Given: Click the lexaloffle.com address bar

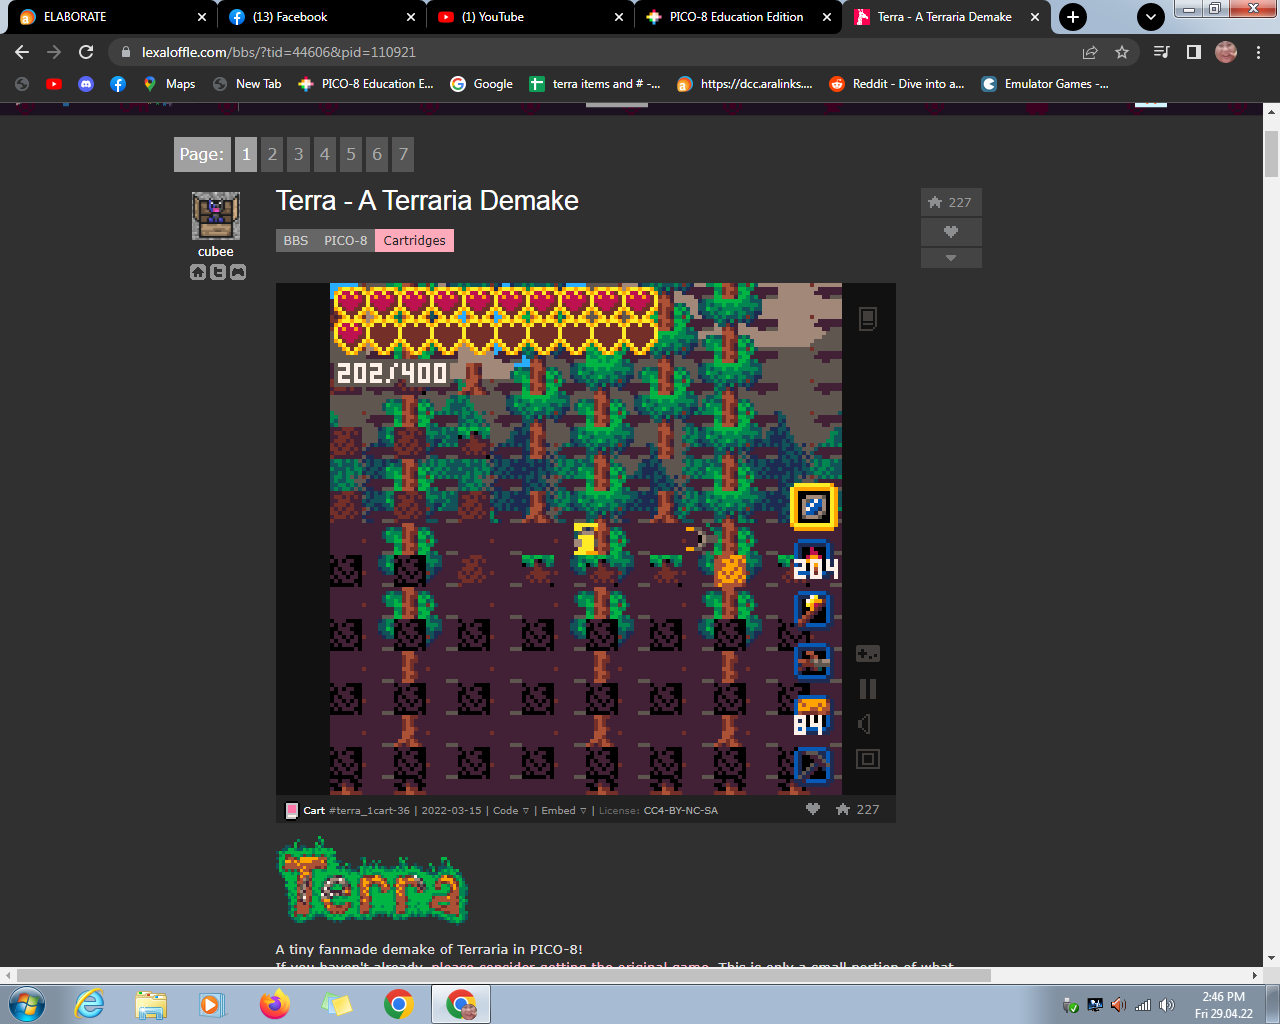Looking at the screenshot, I should (600, 52).
